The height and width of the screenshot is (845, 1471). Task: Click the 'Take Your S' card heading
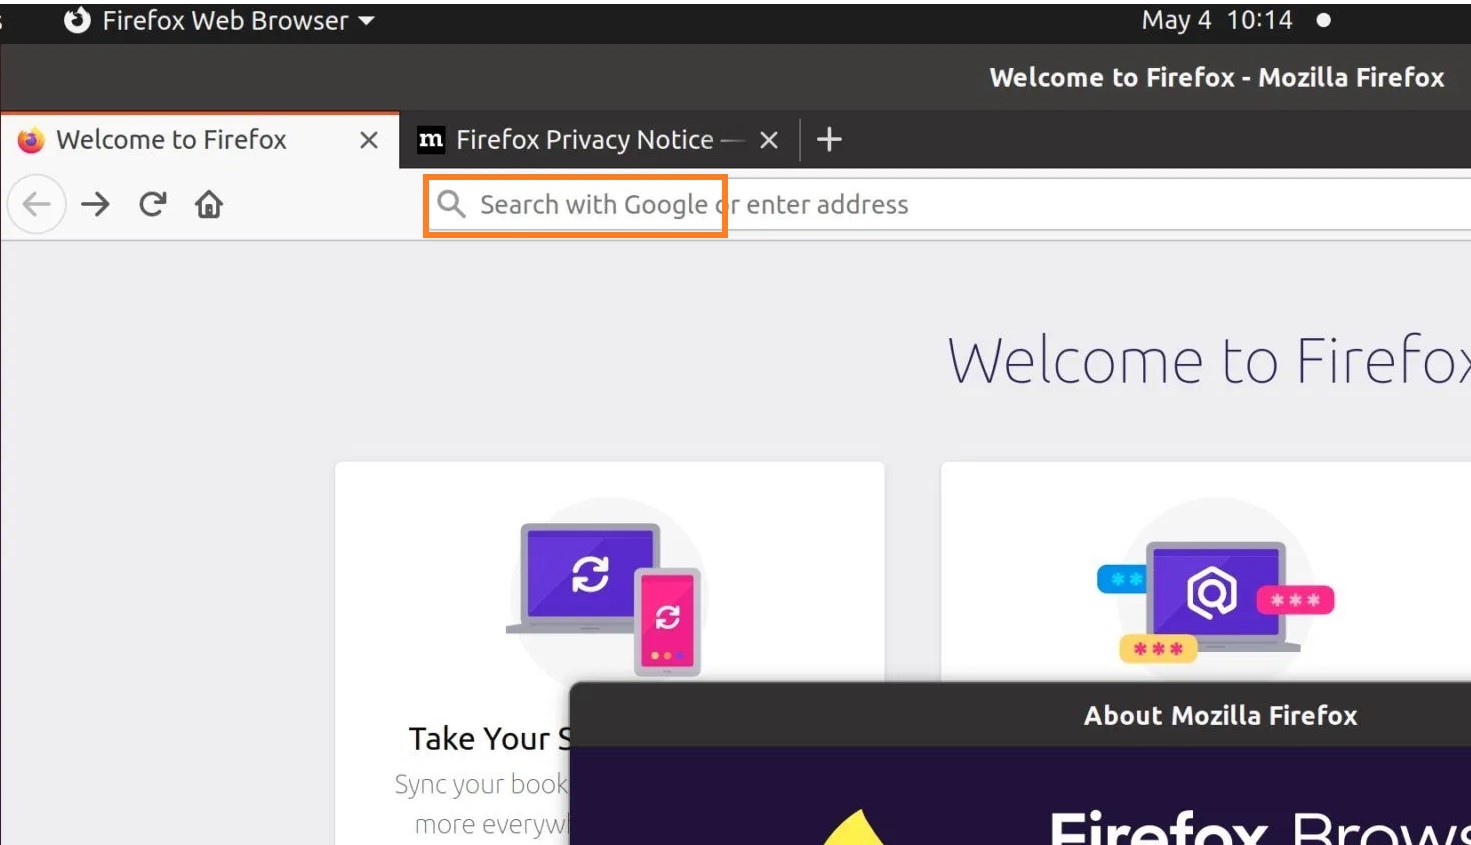tap(490, 738)
